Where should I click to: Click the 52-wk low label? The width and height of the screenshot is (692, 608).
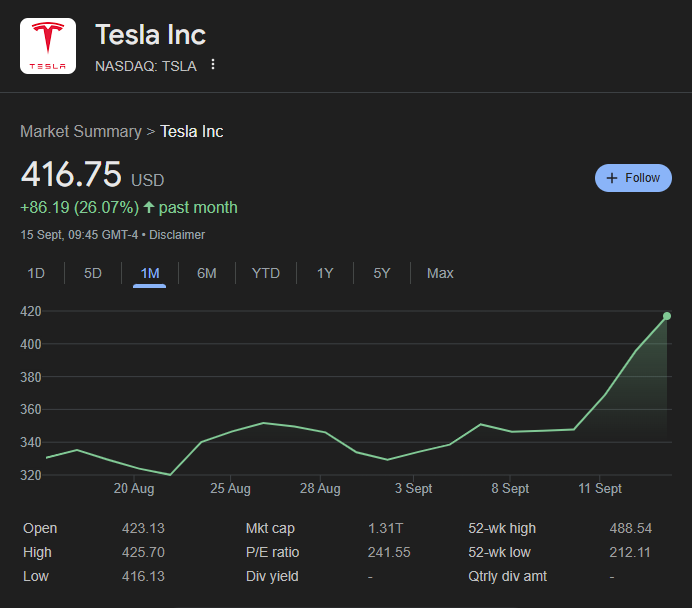point(500,552)
